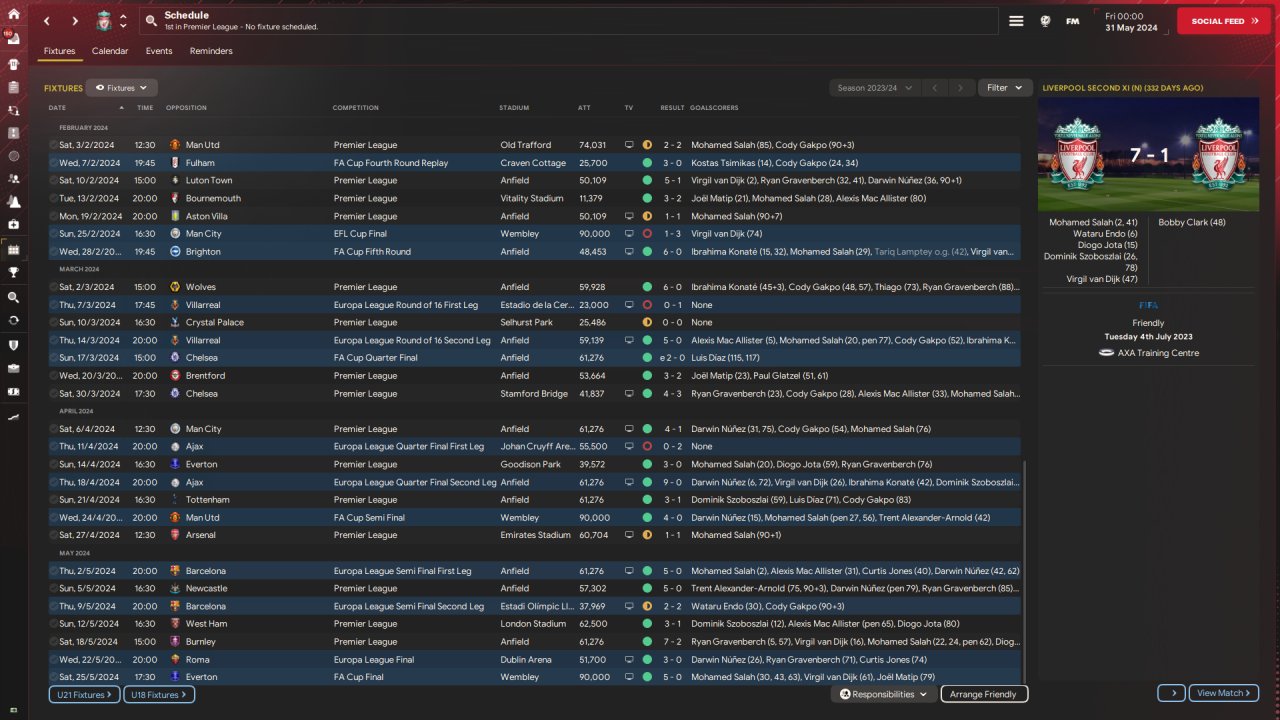This screenshot has height=720, width=1280.
Task: Open the circular arrows icon in the sidebar
Action: (x=14, y=321)
